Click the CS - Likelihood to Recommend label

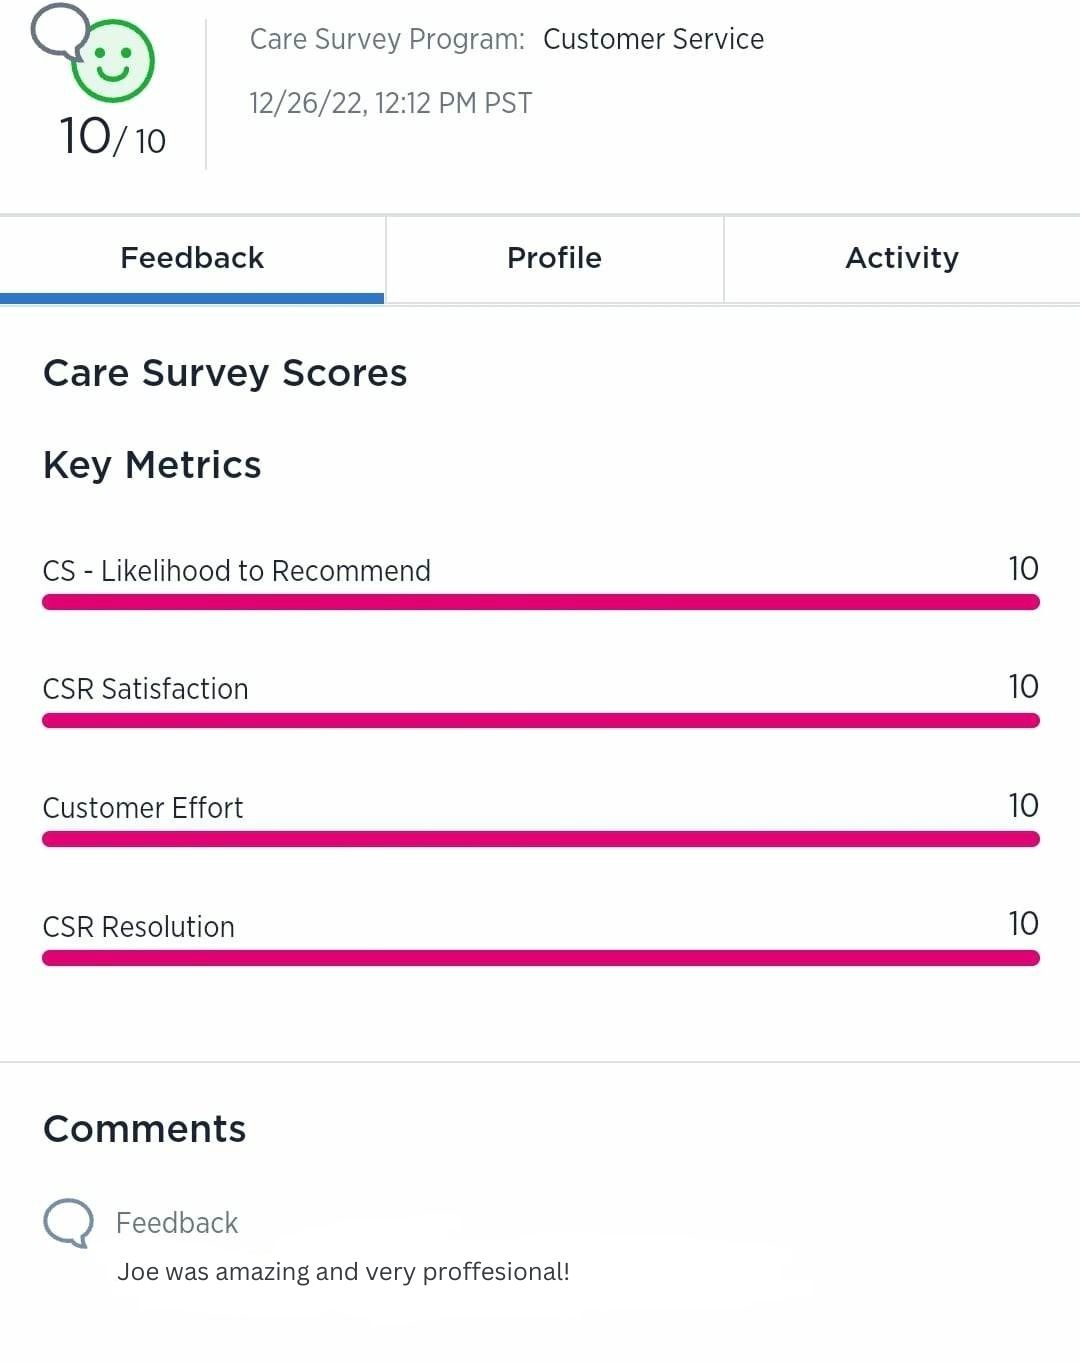(x=236, y=571)
